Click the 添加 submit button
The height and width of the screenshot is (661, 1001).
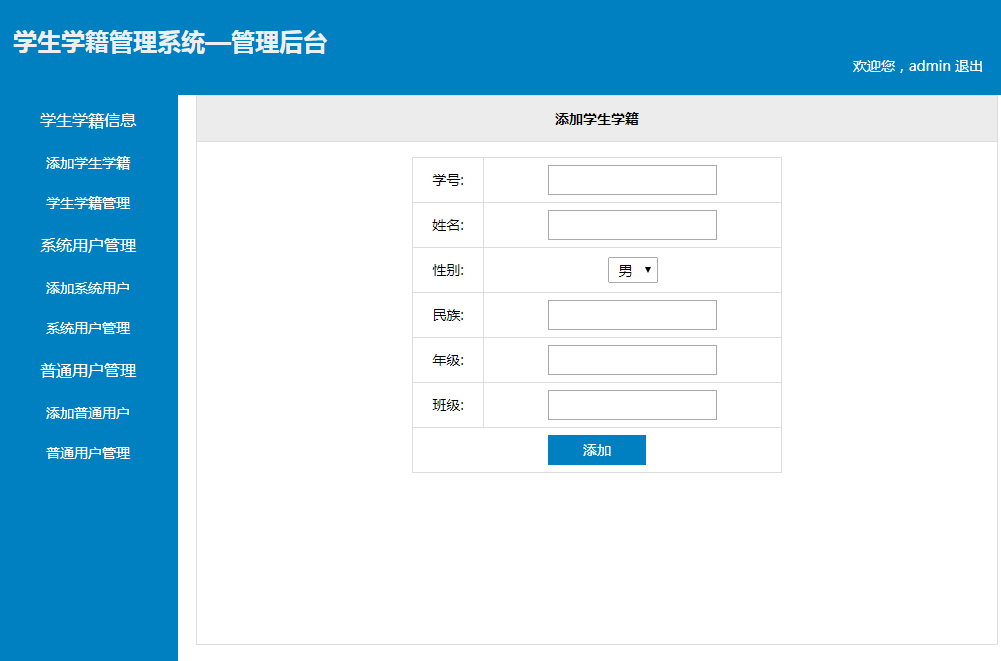pos(596,449)
